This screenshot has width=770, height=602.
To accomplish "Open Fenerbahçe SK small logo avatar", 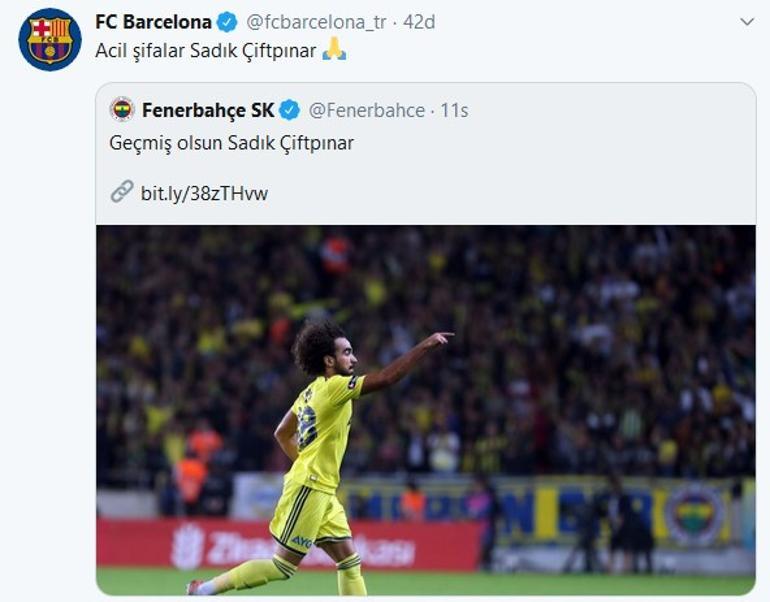I will click(x=122, y=109).
